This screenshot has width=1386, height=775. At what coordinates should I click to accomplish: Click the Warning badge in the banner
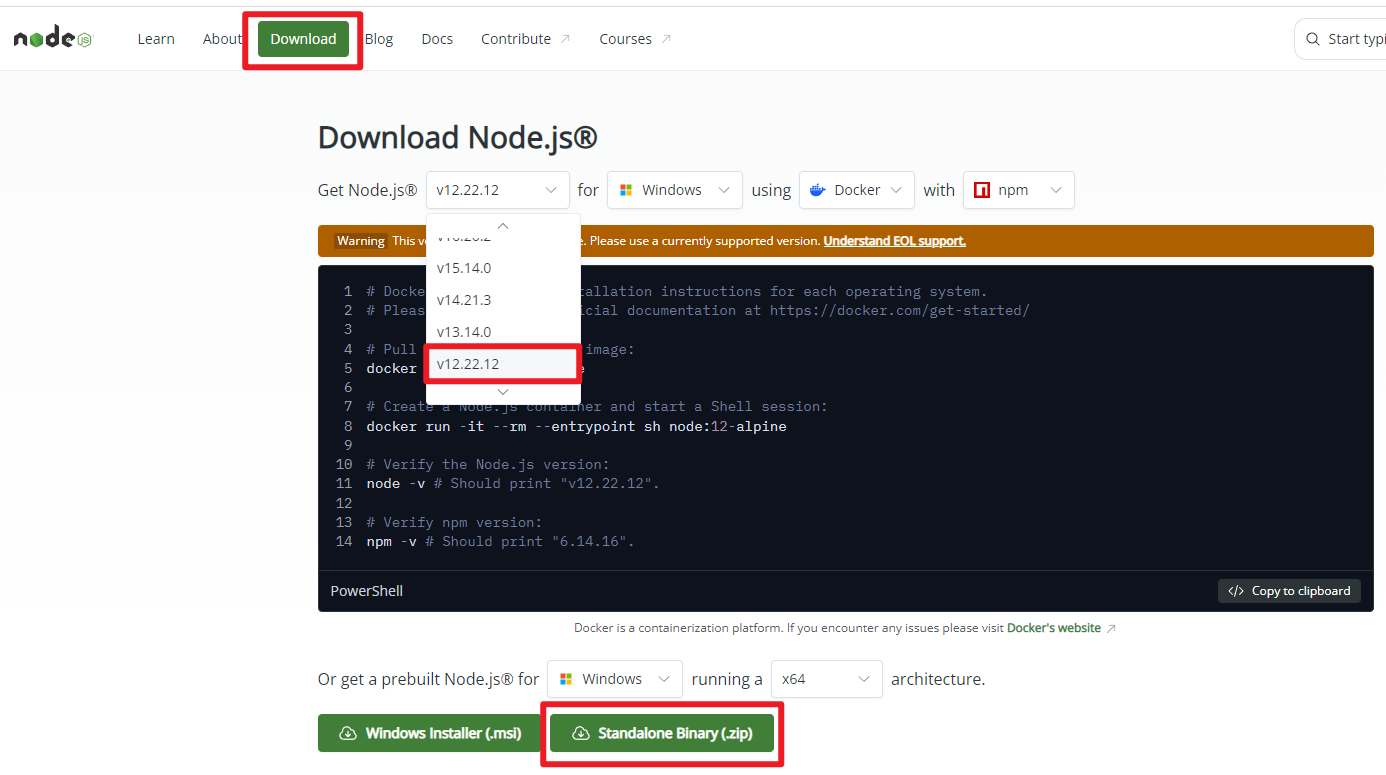361,241
